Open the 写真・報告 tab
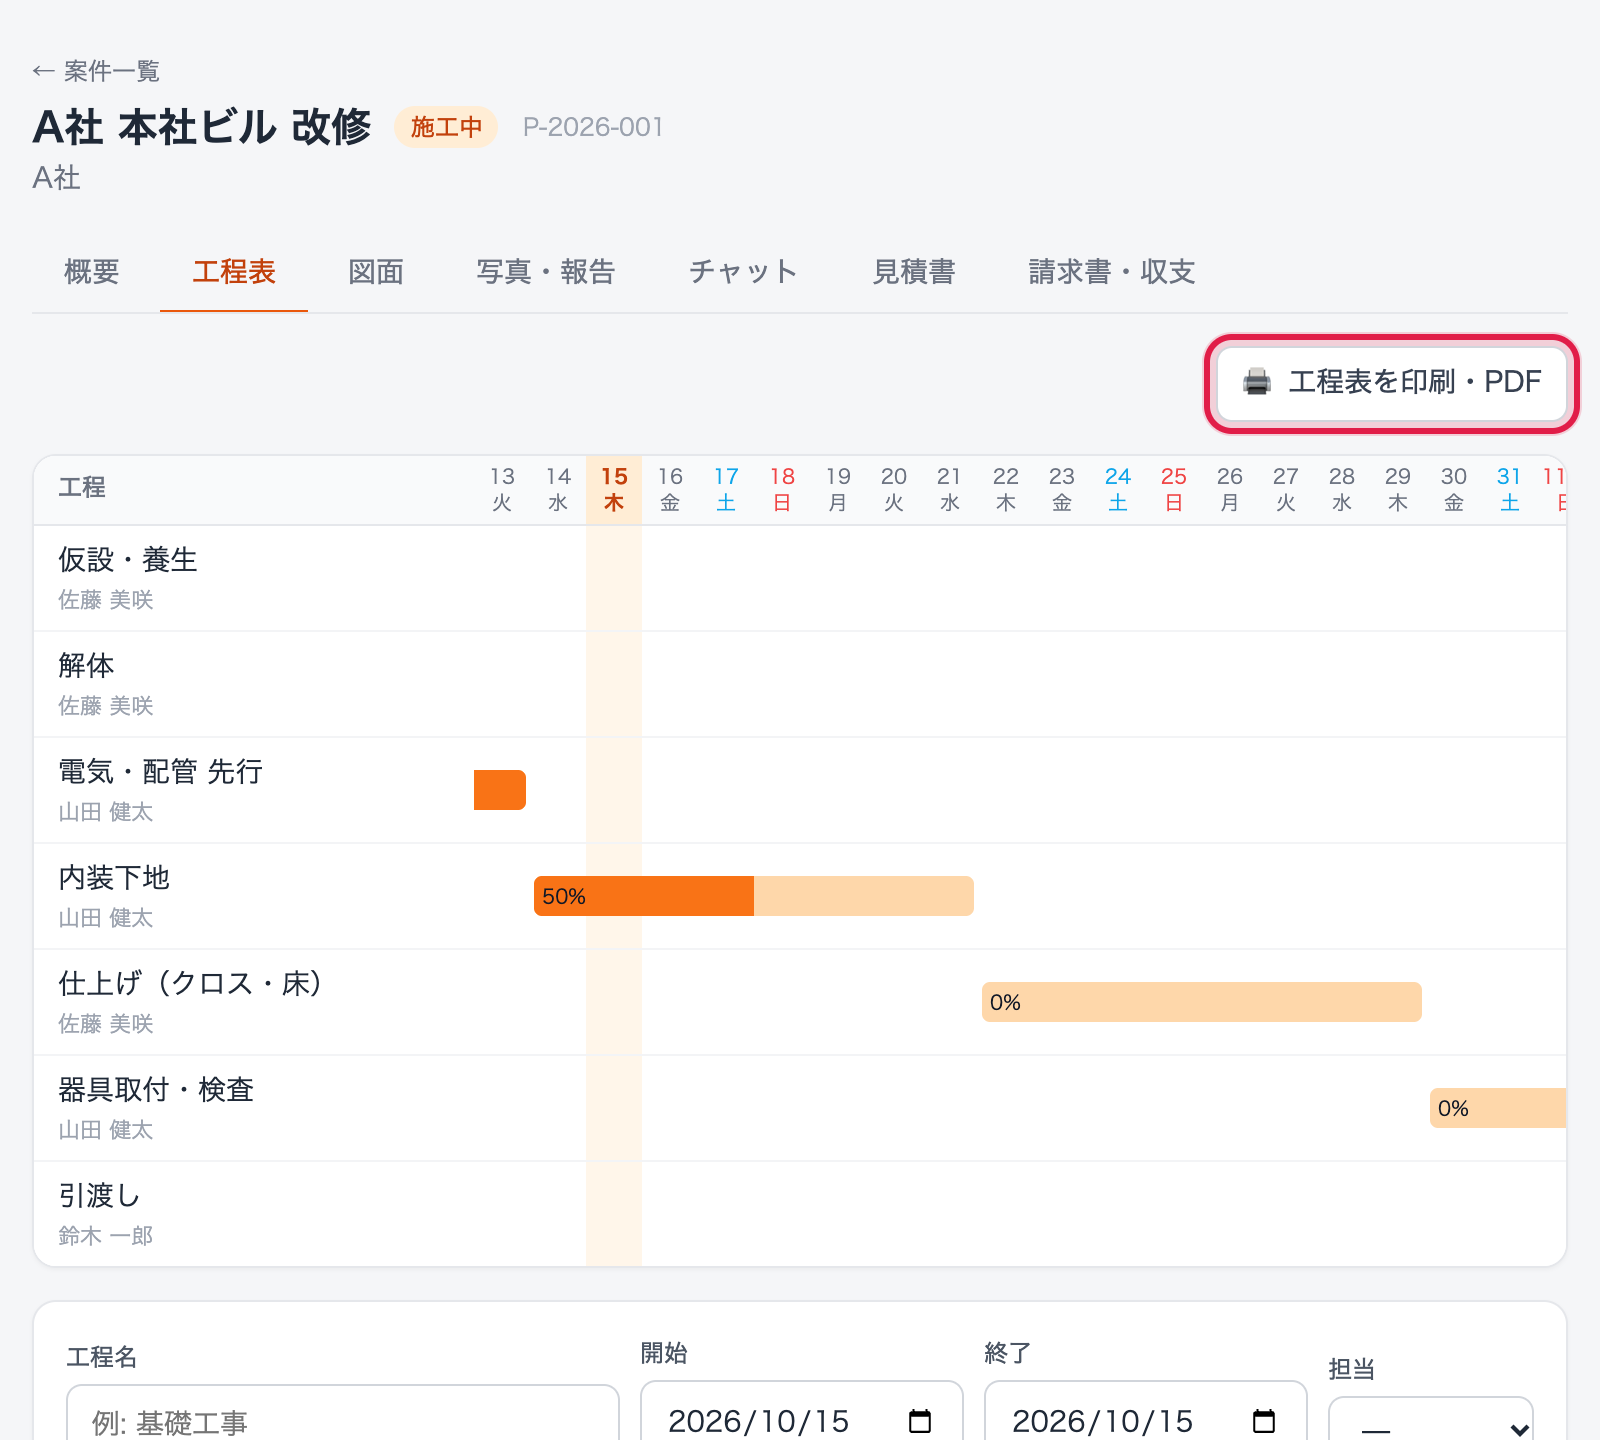The height and width of the screenshot is (1440, 1600). 546,272
